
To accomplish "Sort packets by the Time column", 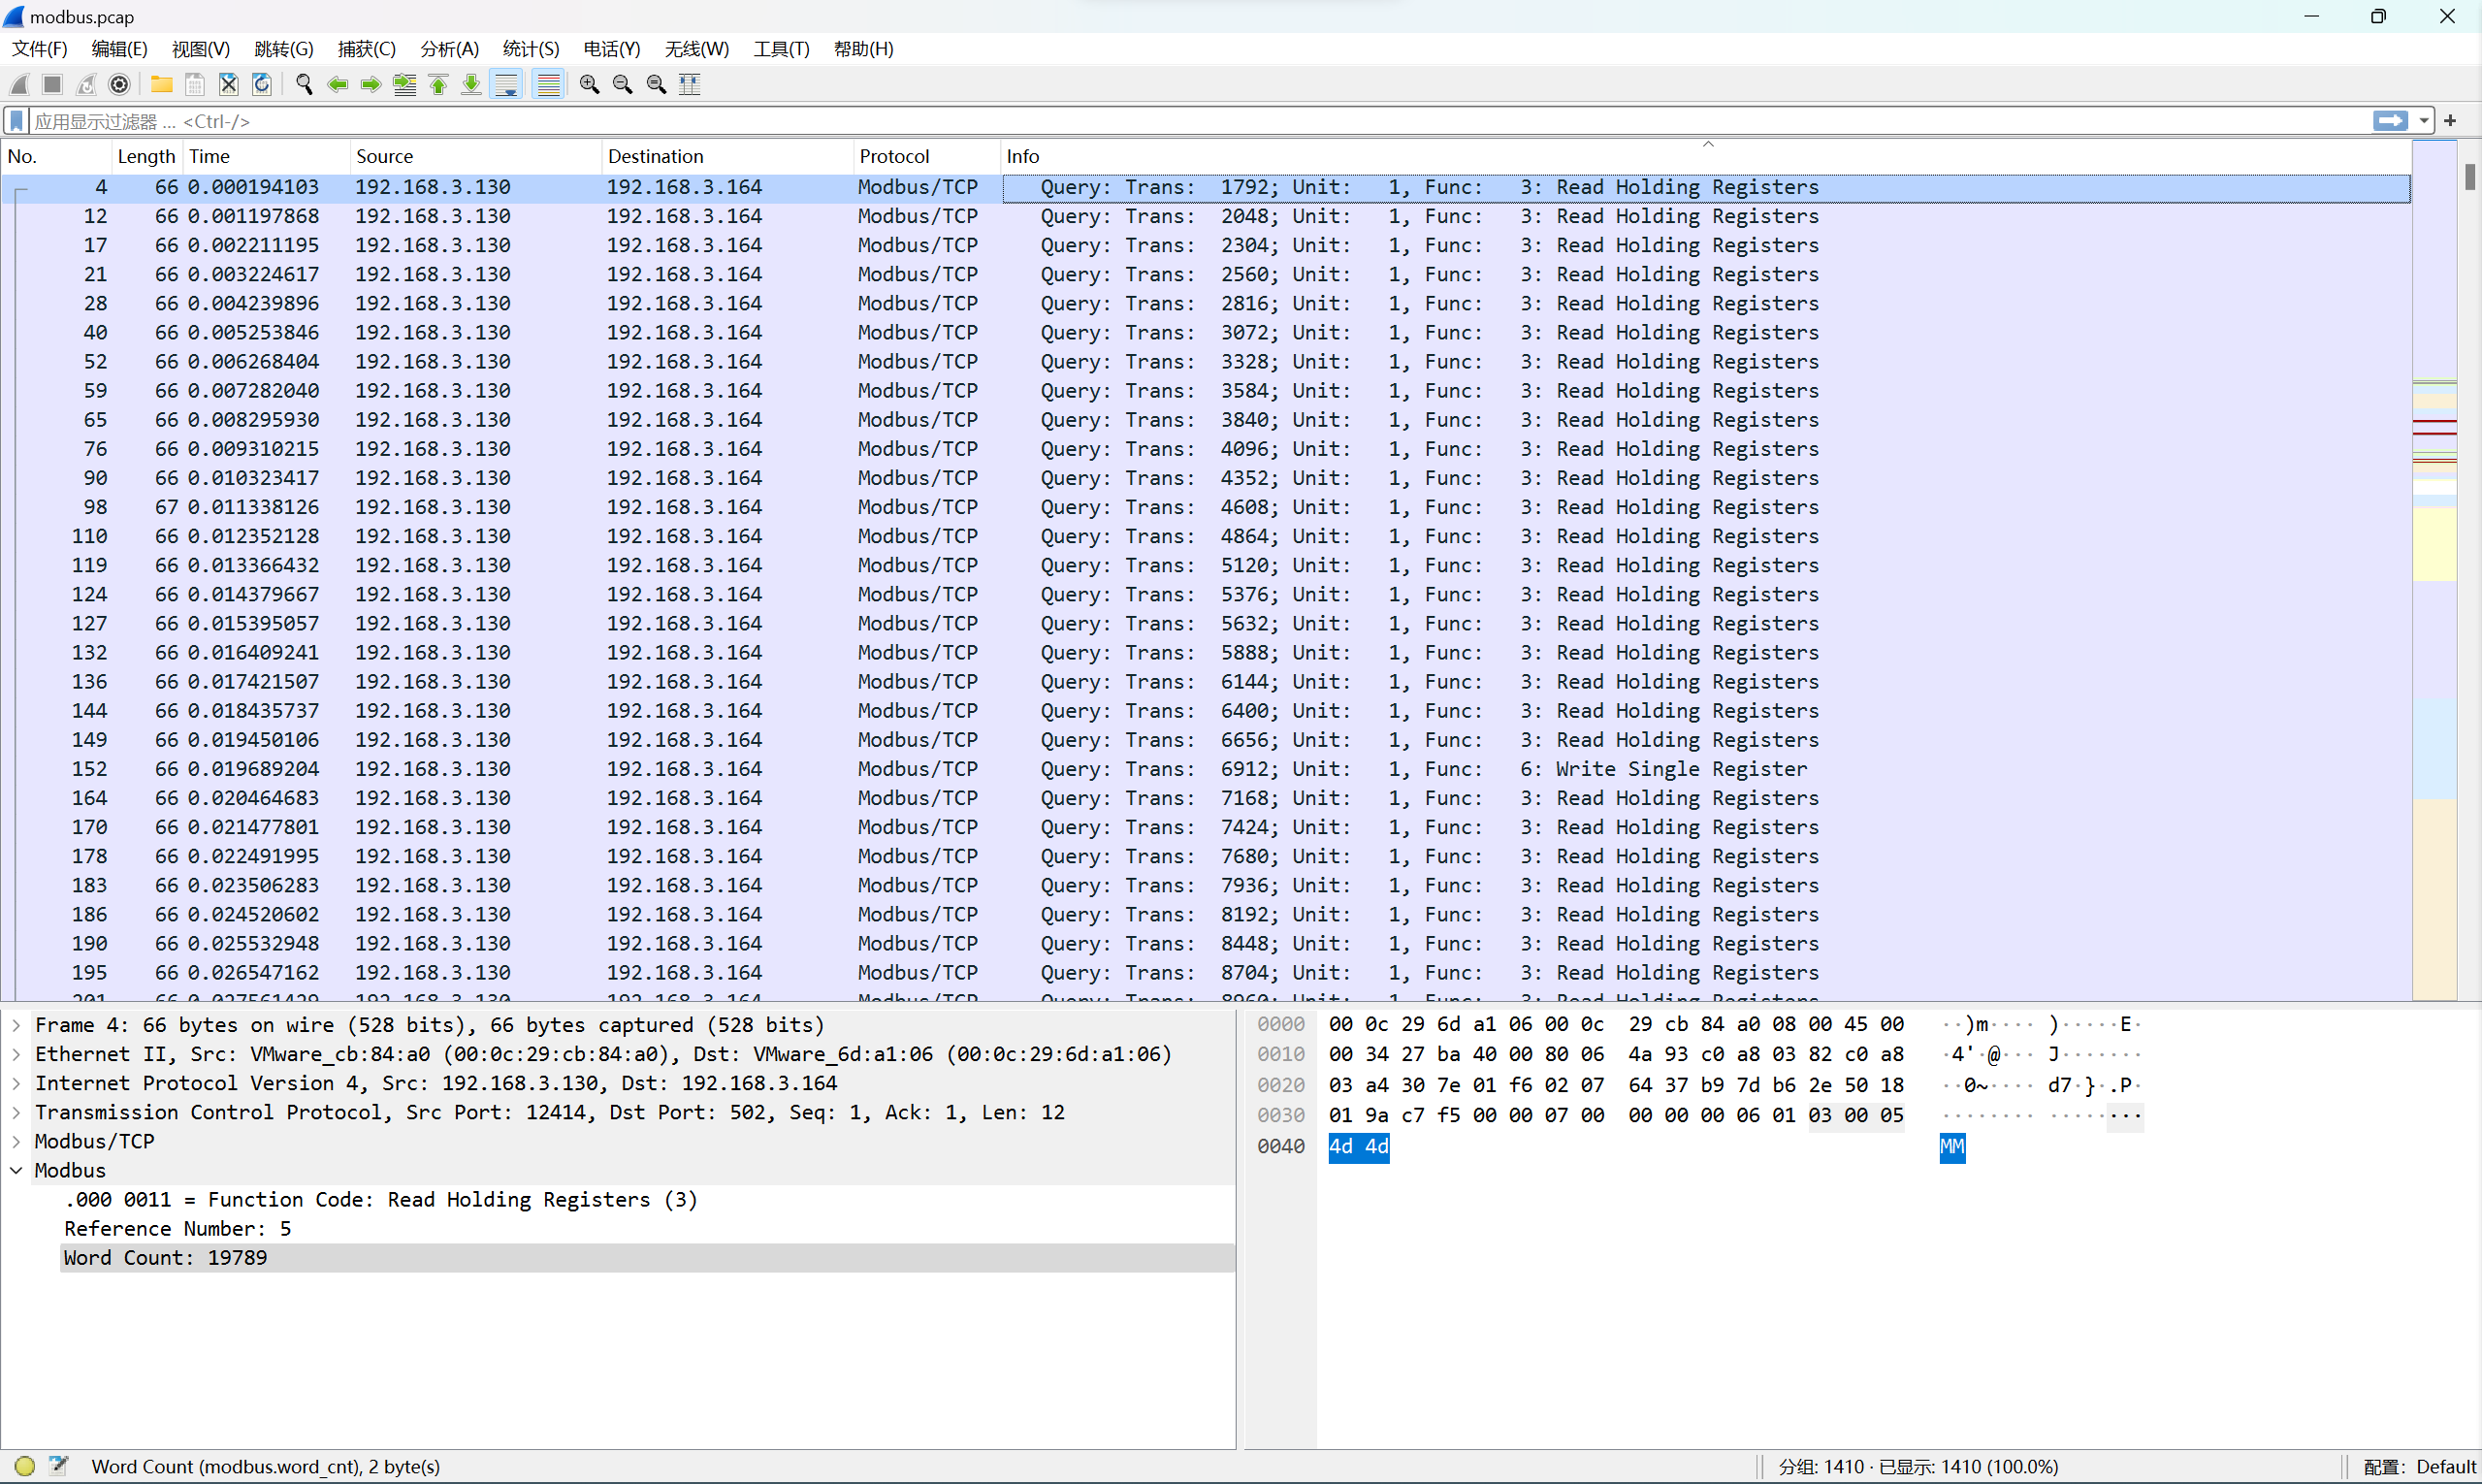I will click(266, 156).
